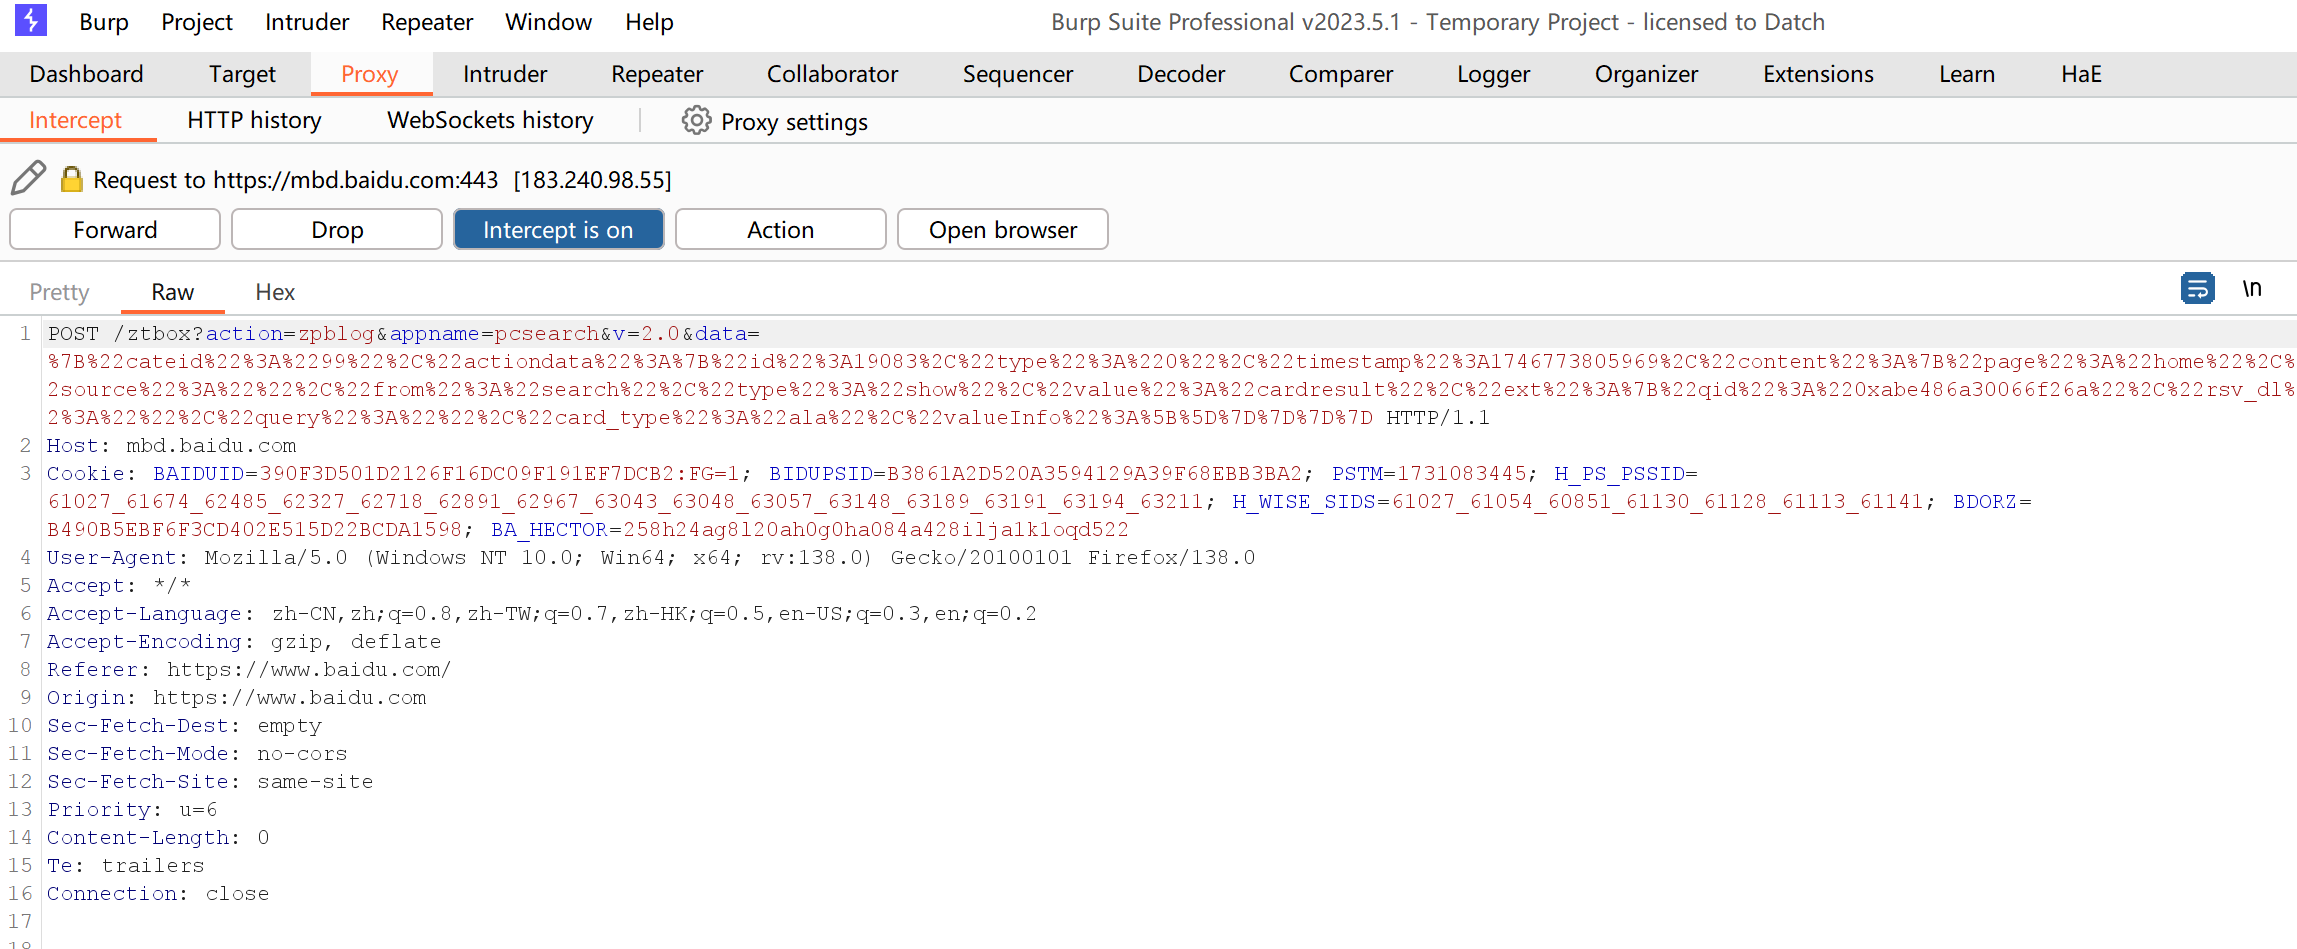This screenshot has width=2297, height=949.
Task: Open the Logger tab
Action: (x=1493, y=74)
